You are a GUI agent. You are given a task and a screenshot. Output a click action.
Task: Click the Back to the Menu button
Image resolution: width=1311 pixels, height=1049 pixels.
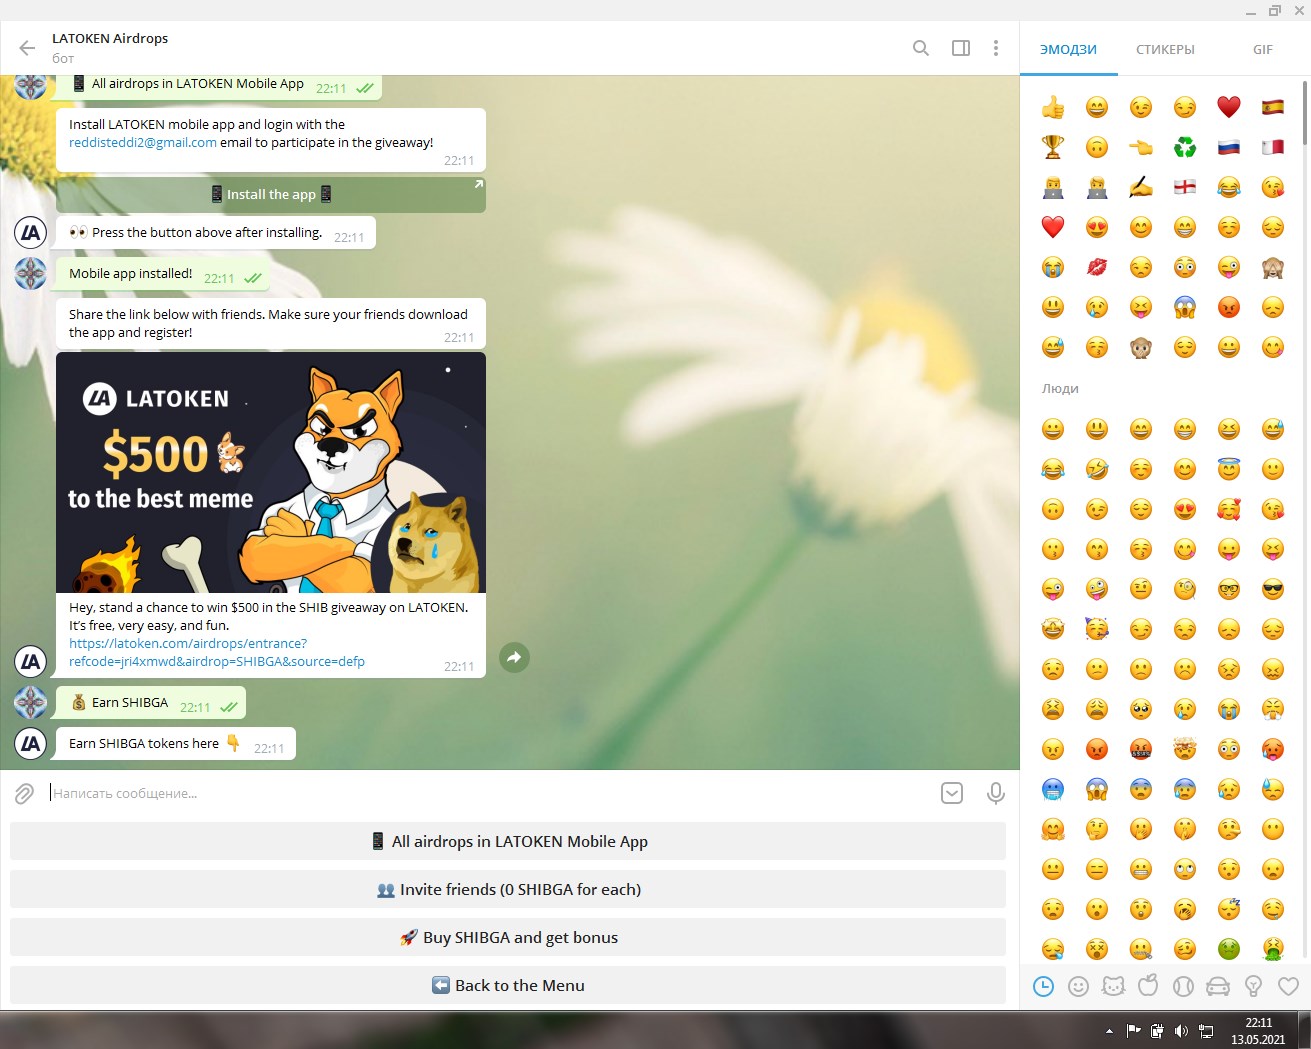(x=508, y=985)
